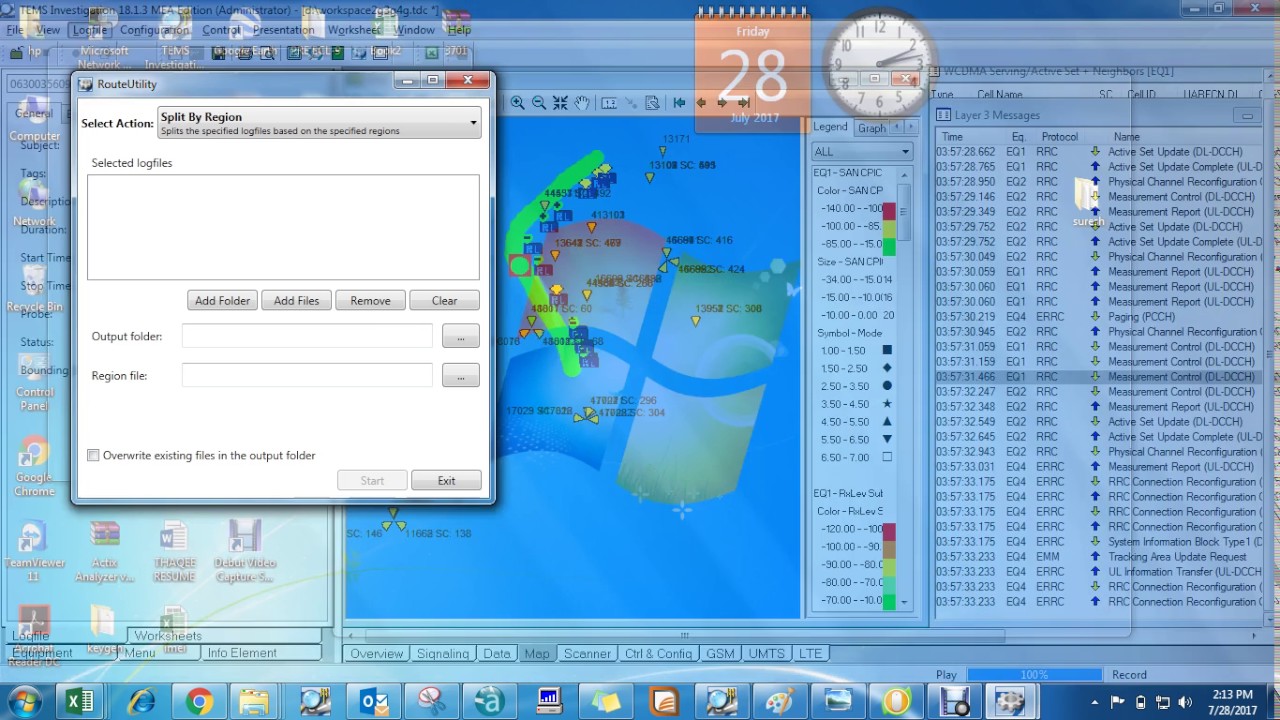
Task: Select the ruler measure tool on map toolbar
Action: click(x=608, y=103)
